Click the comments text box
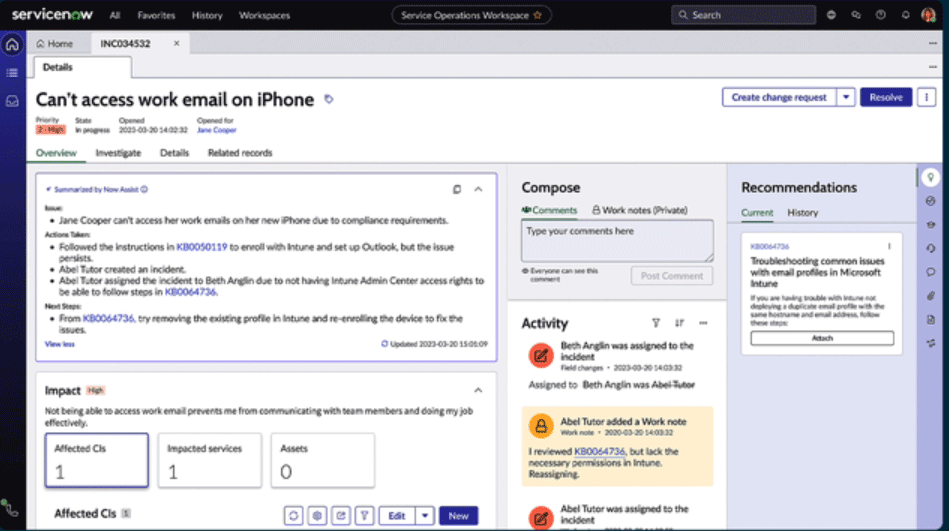This screenshot has height=531, width=949. coord(617,240)
